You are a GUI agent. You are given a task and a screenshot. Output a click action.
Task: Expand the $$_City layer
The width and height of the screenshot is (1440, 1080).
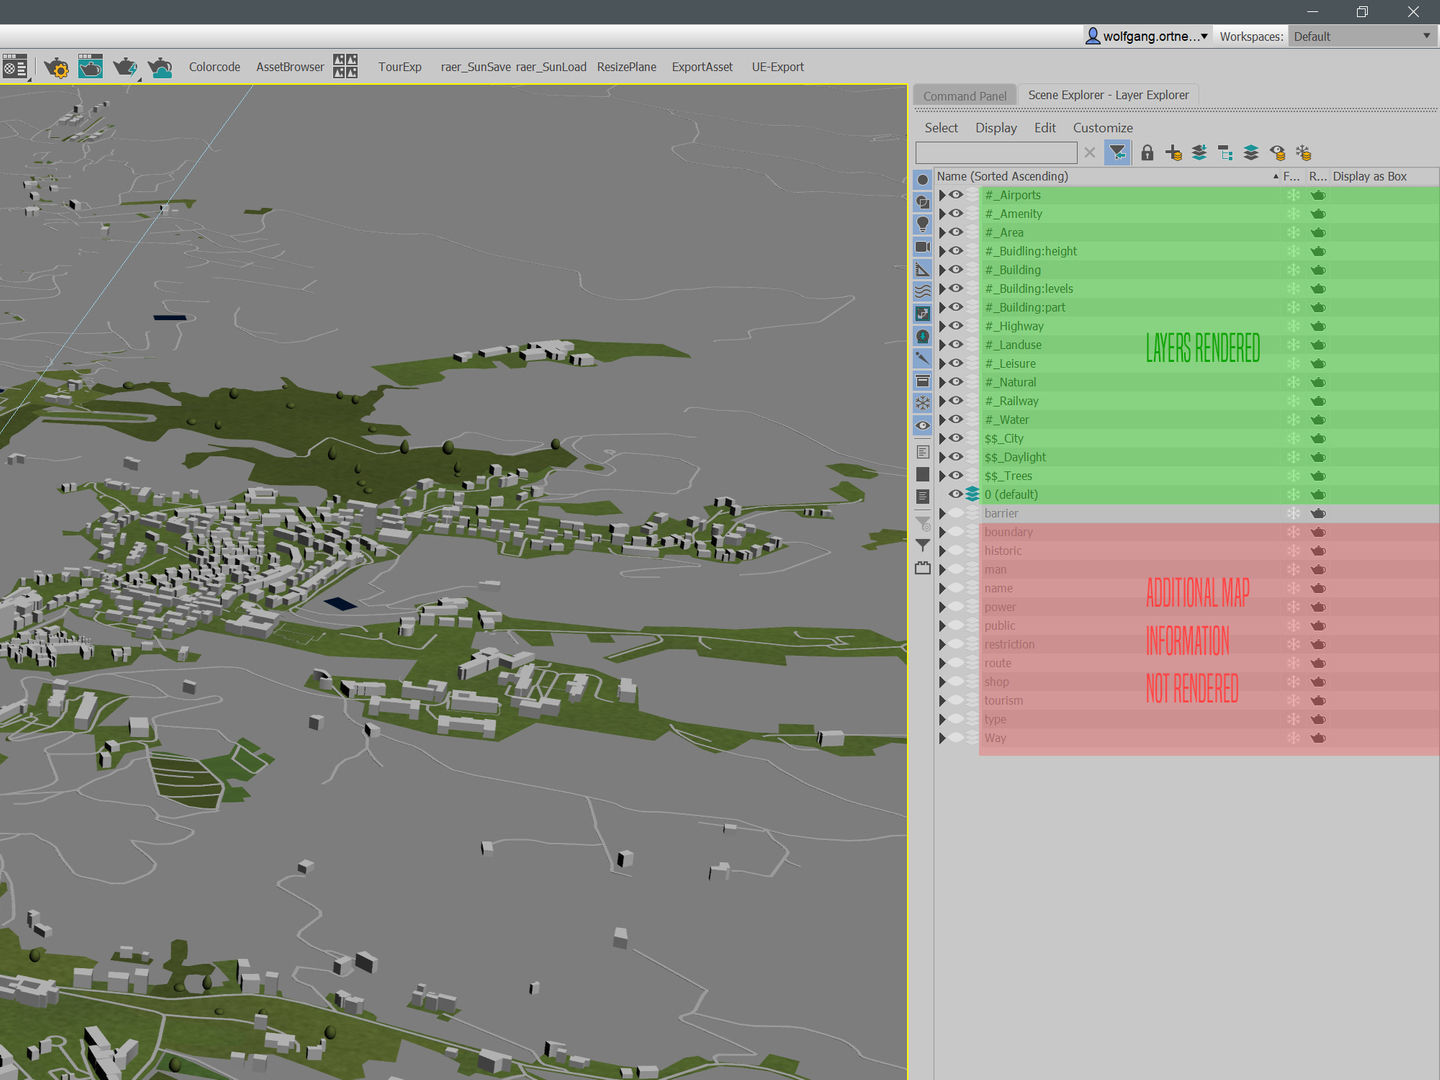click(x=942, y=438)
